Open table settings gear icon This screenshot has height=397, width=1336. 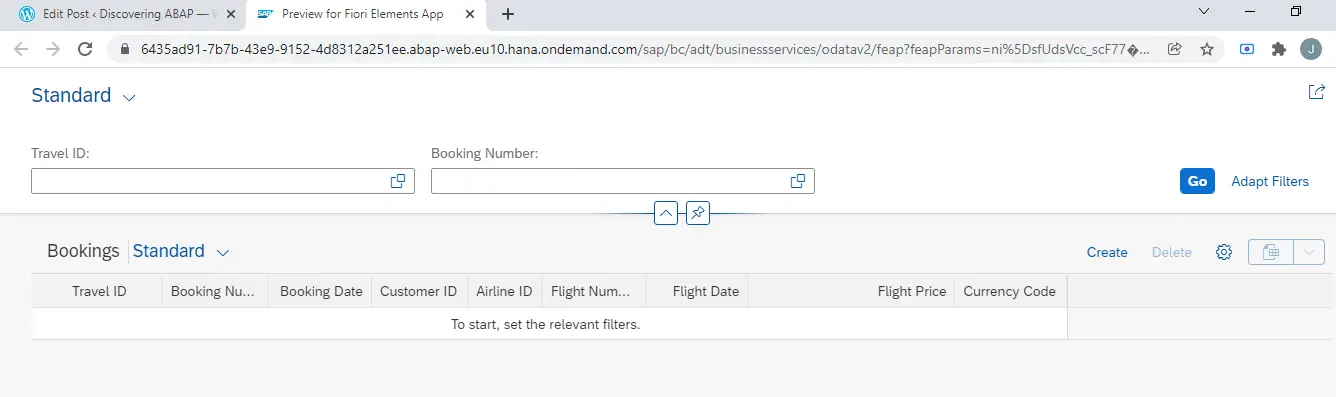pos(1223,252)
